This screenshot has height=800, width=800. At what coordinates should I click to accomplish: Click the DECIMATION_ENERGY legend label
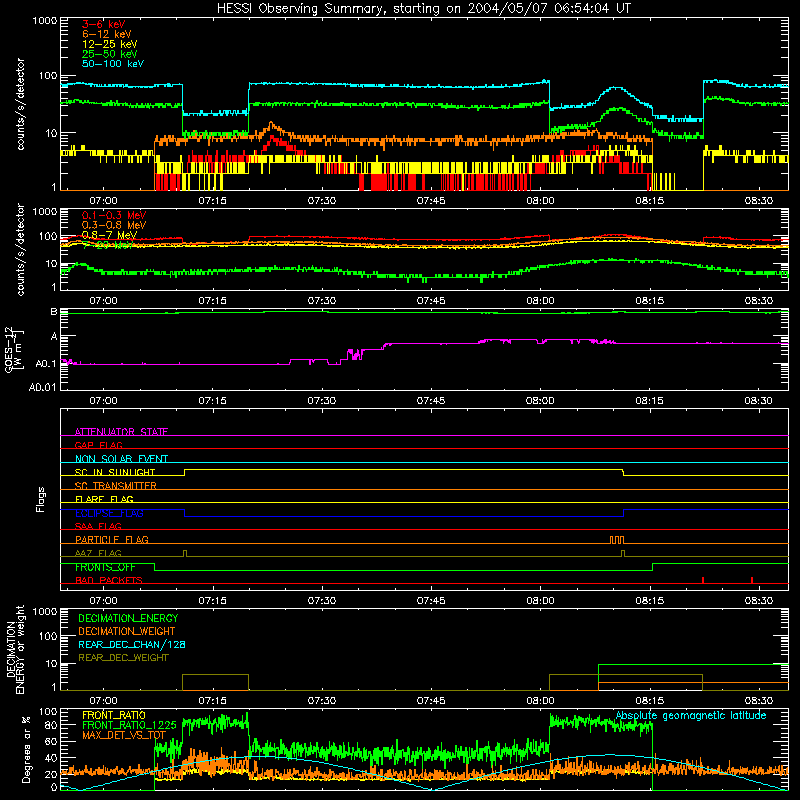(128, 618)
